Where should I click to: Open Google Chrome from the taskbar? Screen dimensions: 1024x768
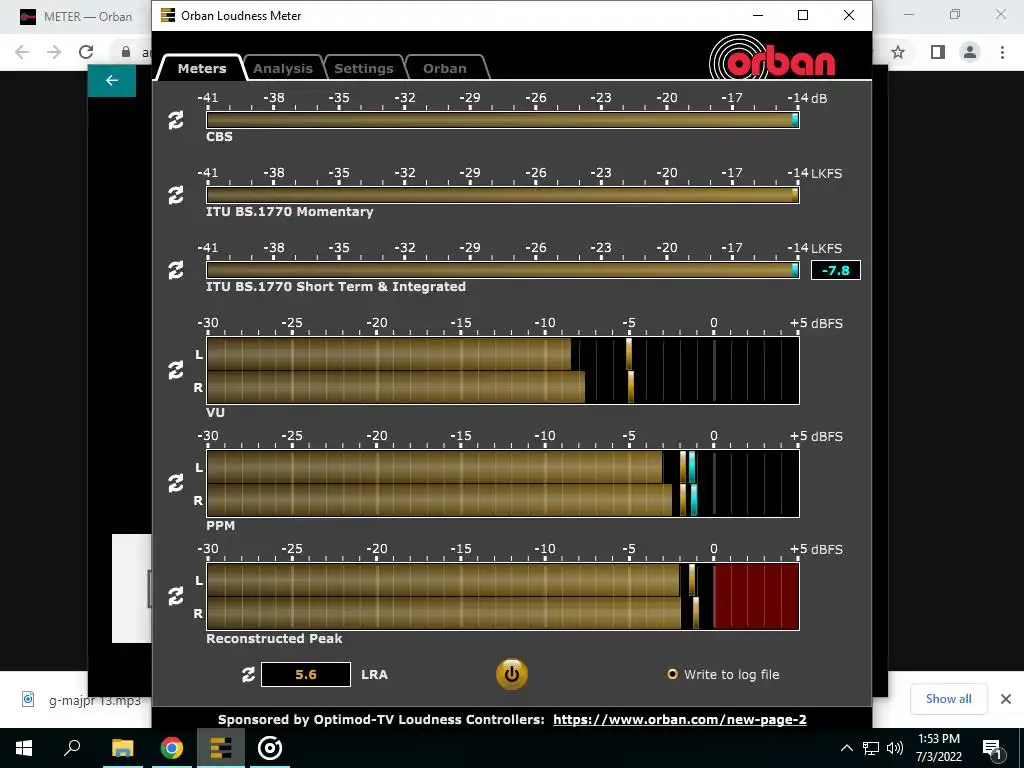coord(172,748)
